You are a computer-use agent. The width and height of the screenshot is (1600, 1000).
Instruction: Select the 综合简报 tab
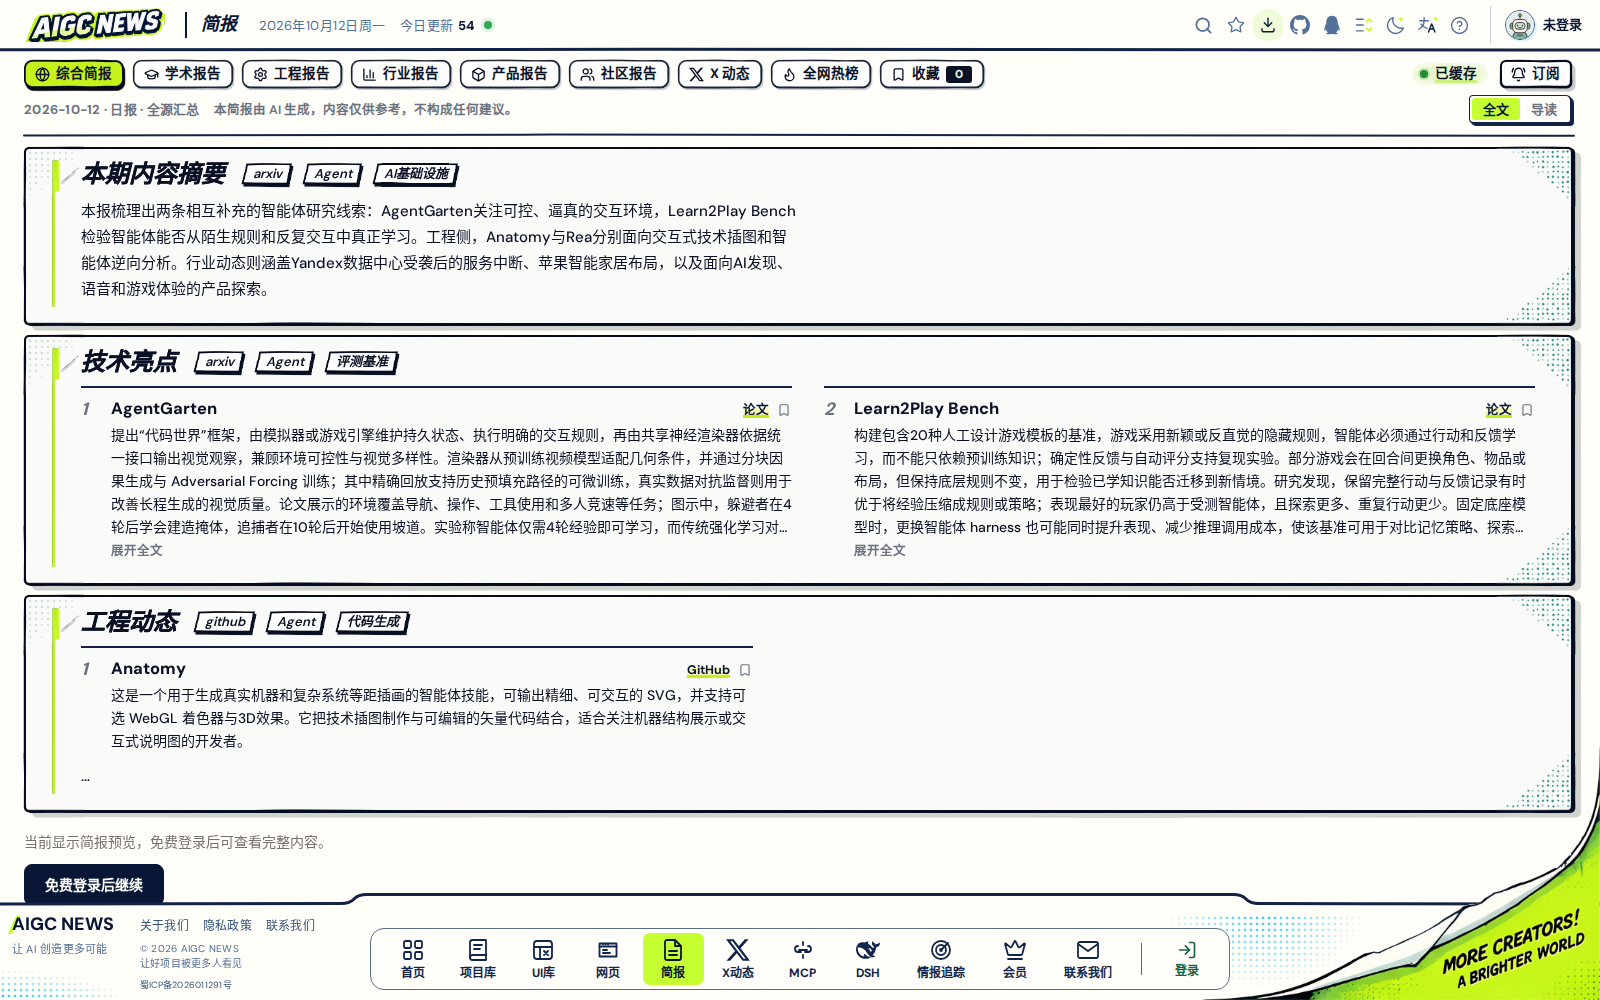pyautogui.click(x=74, y=74)
